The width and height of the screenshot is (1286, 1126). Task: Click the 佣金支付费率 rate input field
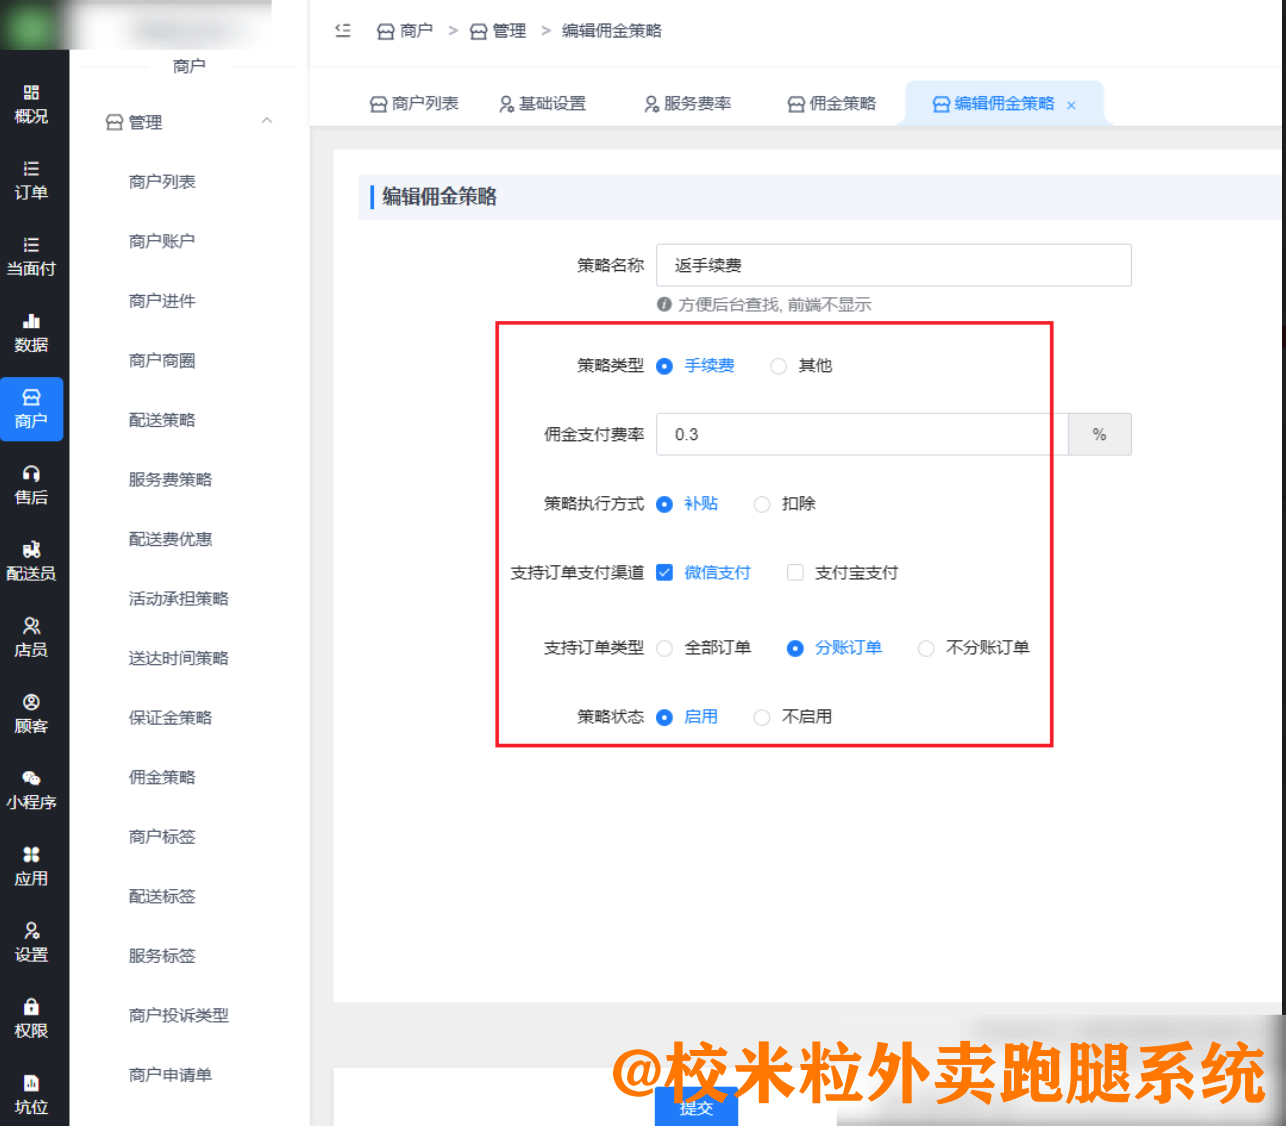[860, 434]
